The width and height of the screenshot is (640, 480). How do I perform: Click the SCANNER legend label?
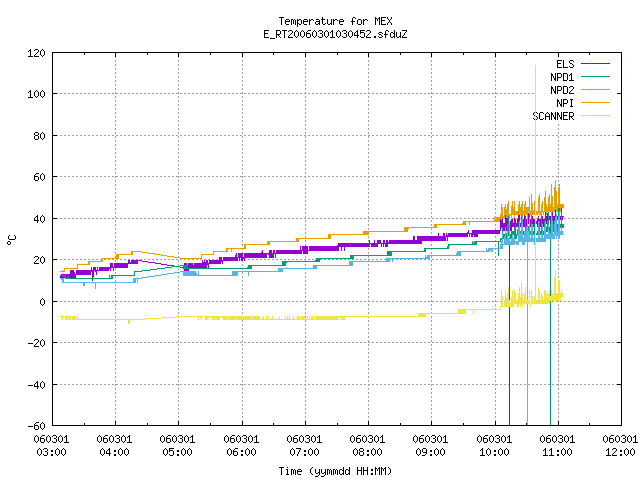pyautogui.click(x=553, y=116)
